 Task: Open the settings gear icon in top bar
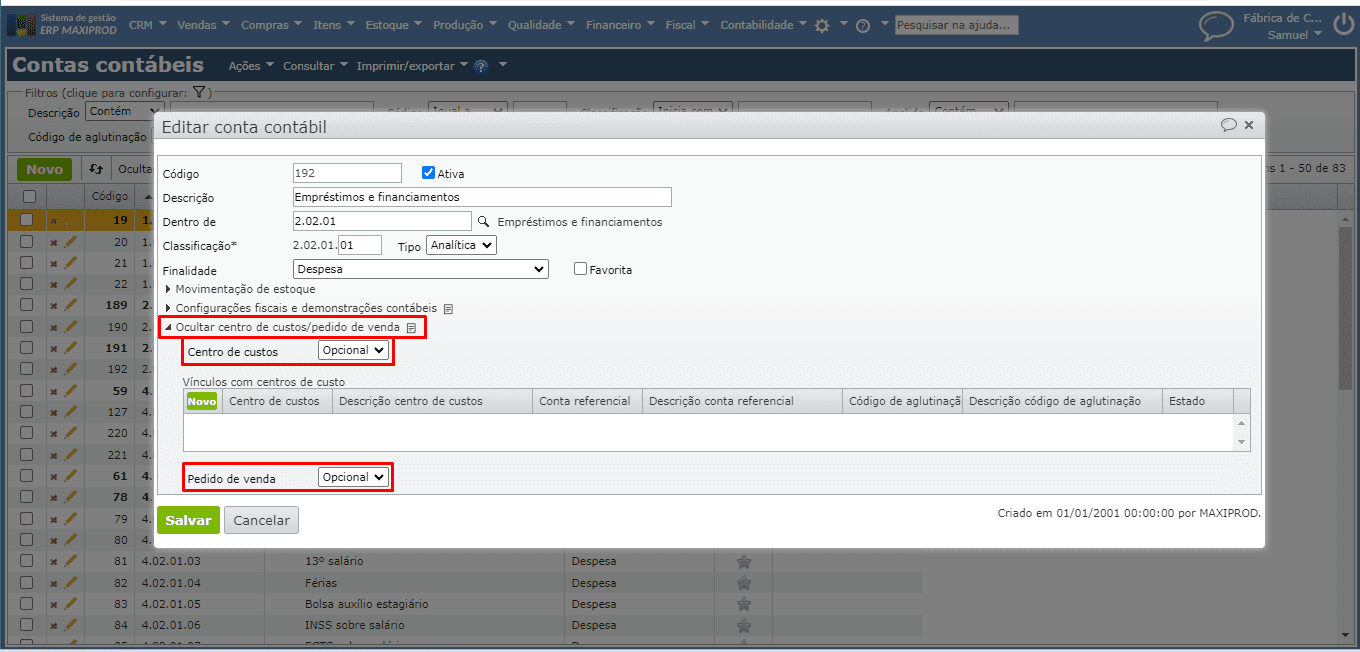coord(822,26)
